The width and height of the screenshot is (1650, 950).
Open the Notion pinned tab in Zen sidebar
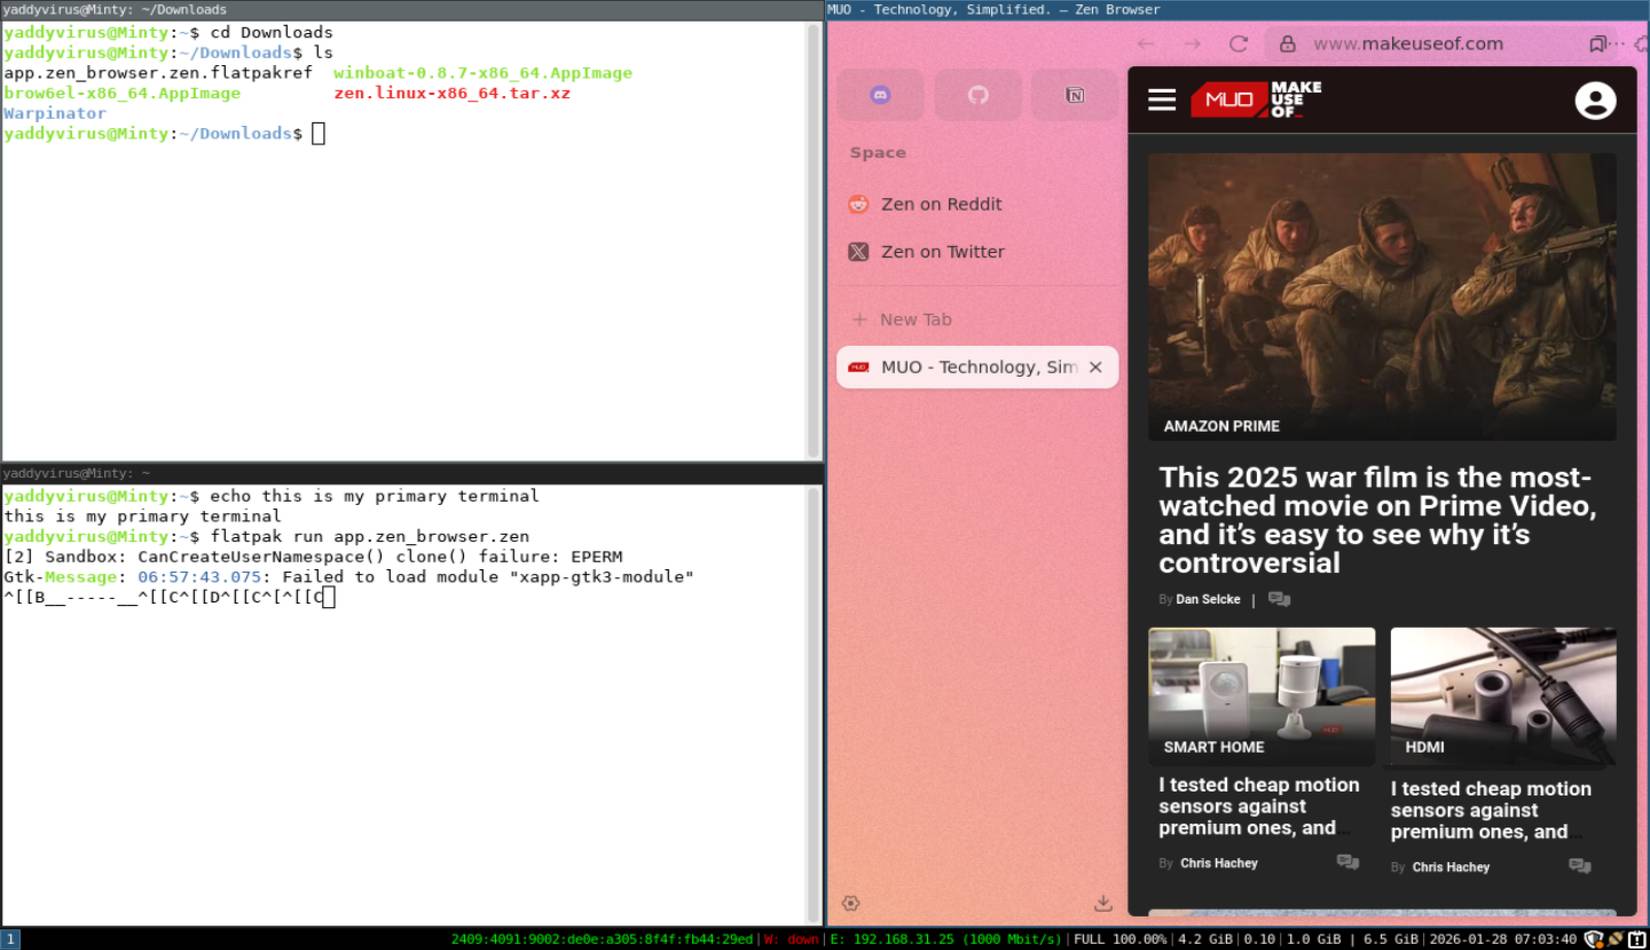[1074, 94]
